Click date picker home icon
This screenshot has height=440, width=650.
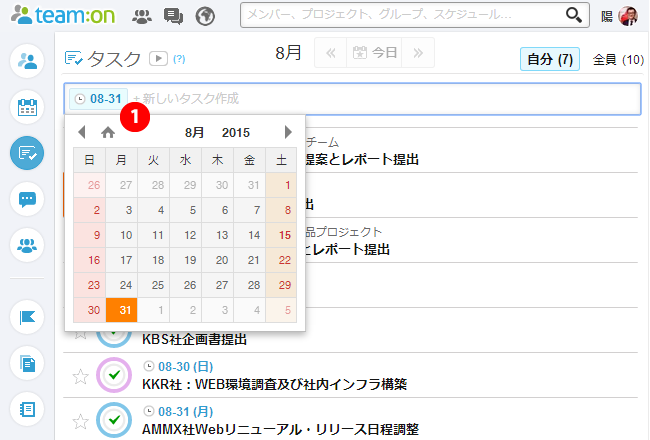point(108,132)
